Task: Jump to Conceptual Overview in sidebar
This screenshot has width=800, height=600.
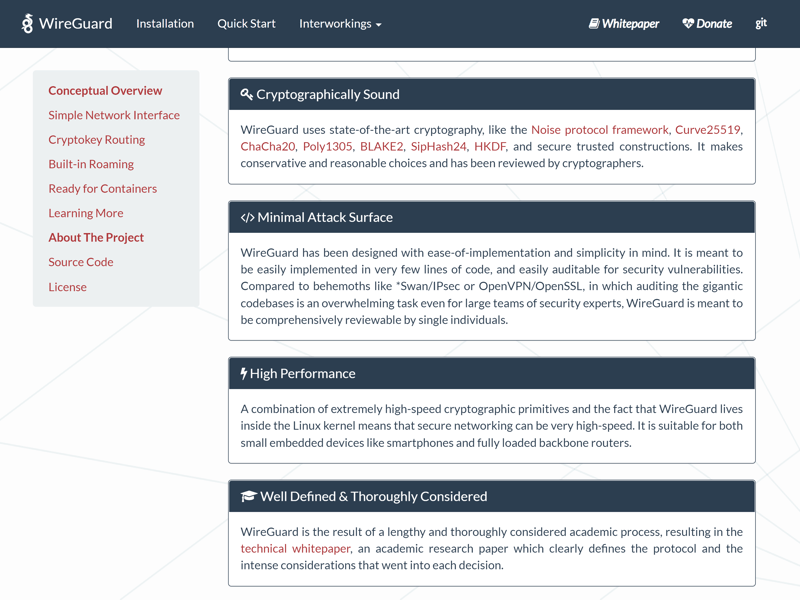Action: click(105, 90)
